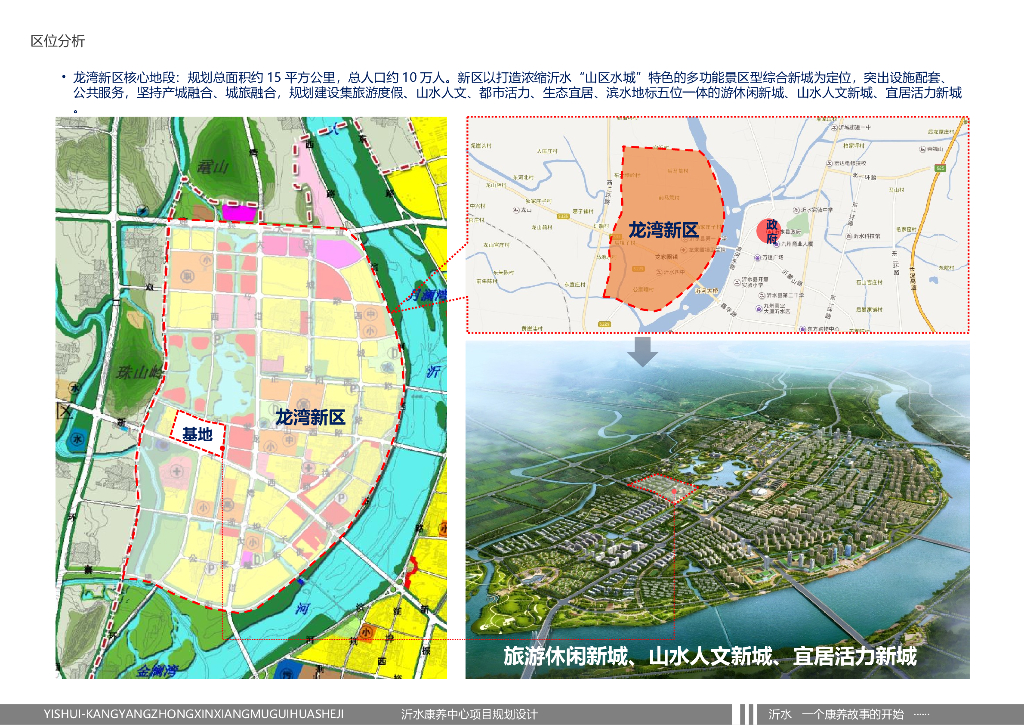Click the double vertical bar in the footer
The width and height of the screenshot is (1024, 725).
point(747,714)
